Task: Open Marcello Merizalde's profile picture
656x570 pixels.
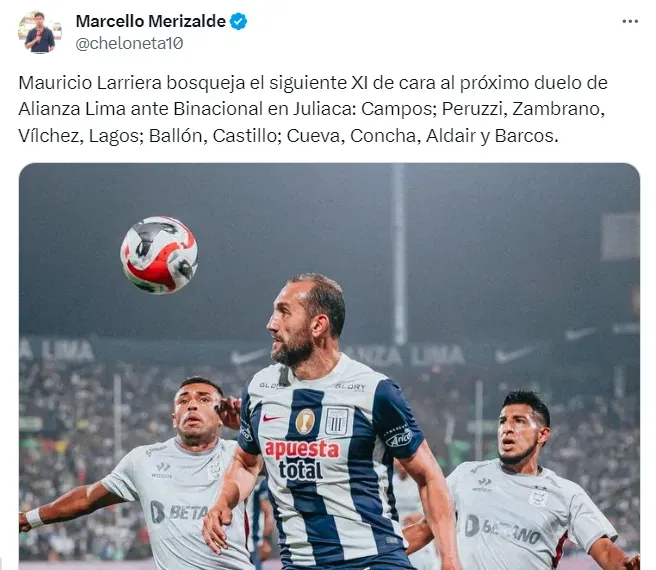Action: coord(40,32)
